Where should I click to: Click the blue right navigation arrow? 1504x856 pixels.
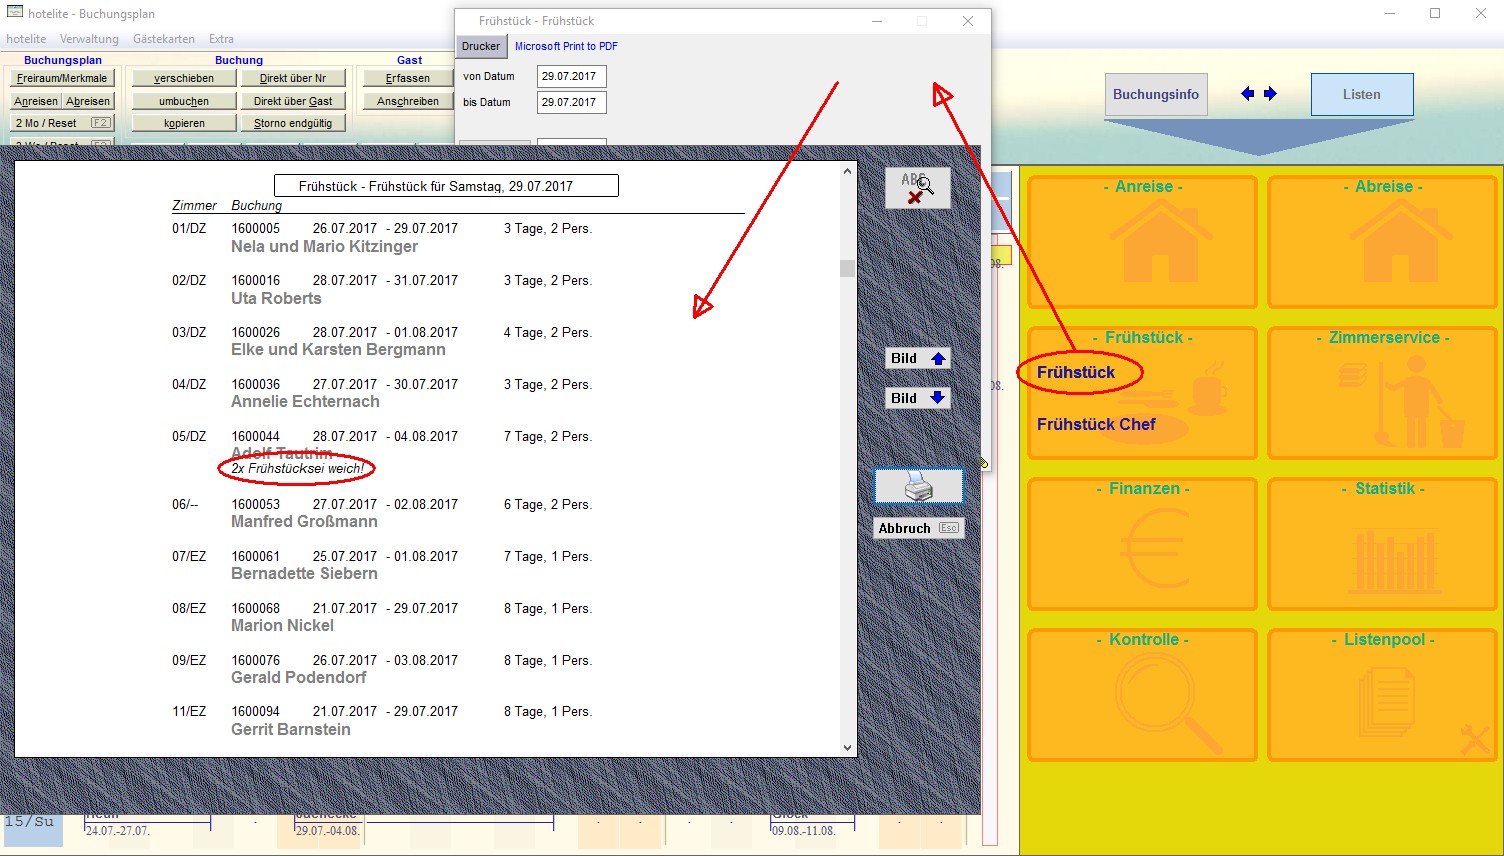(x=1270, y=94)
